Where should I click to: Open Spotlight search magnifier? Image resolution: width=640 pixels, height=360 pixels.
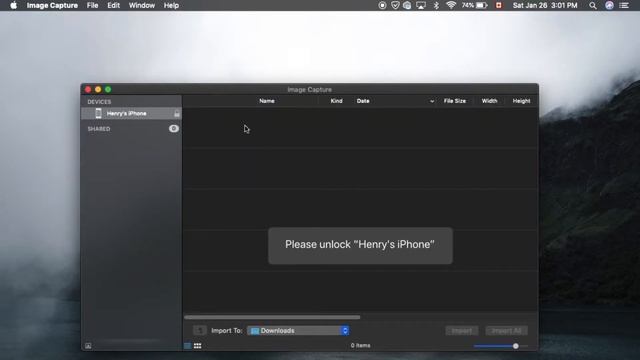593,5
